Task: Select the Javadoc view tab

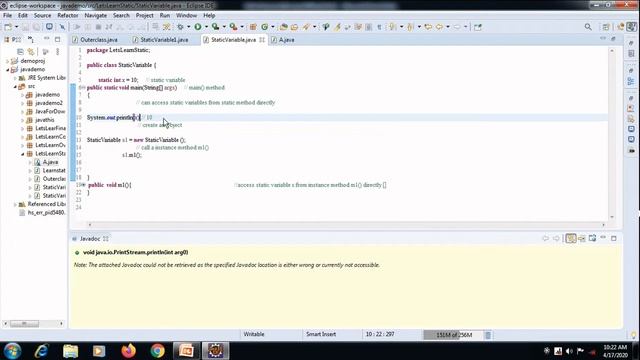Action: pos(90,239)
